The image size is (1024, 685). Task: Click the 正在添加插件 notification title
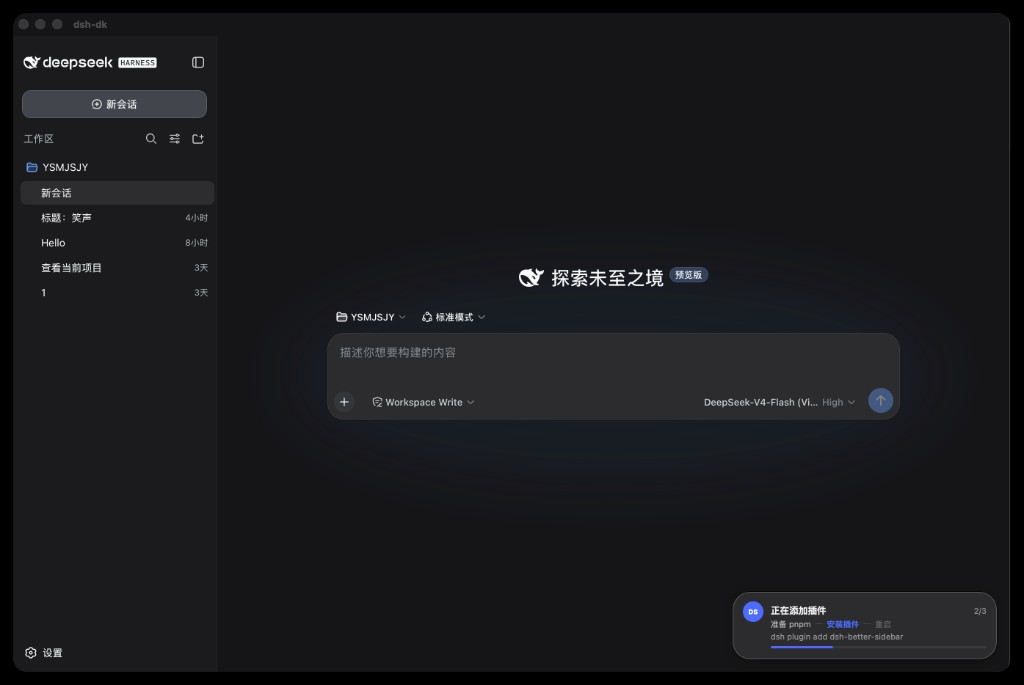[798, 611]
